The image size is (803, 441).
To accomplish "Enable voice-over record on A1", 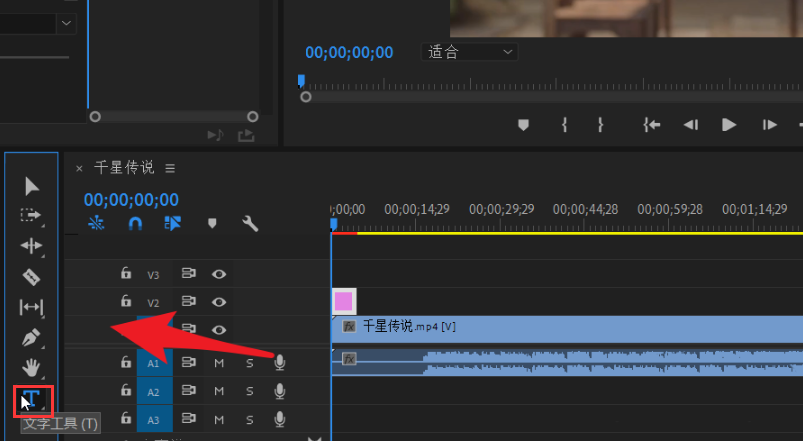I will click(280, 363).
